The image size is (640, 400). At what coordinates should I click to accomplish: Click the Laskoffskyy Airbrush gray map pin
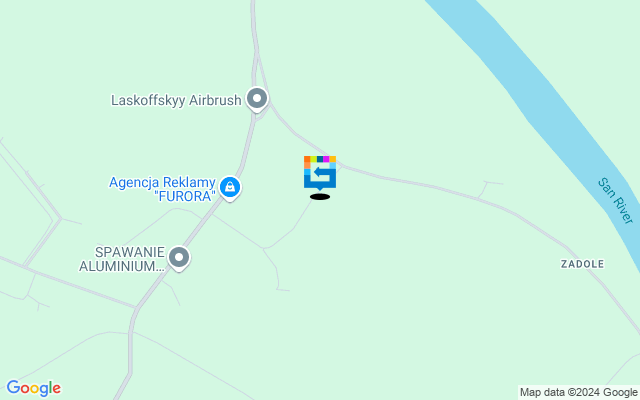tap(257, 100)
